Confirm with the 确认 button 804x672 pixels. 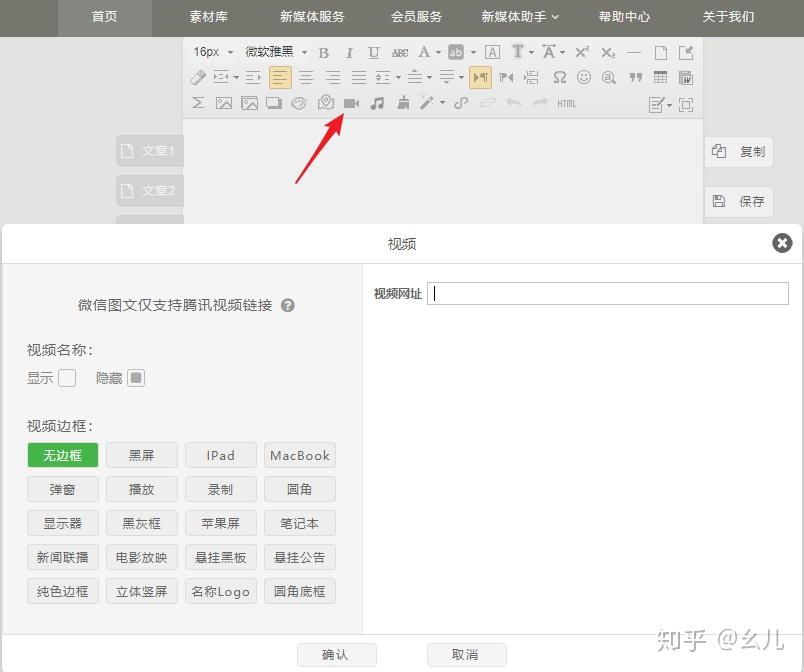click(x=336, y=655)
